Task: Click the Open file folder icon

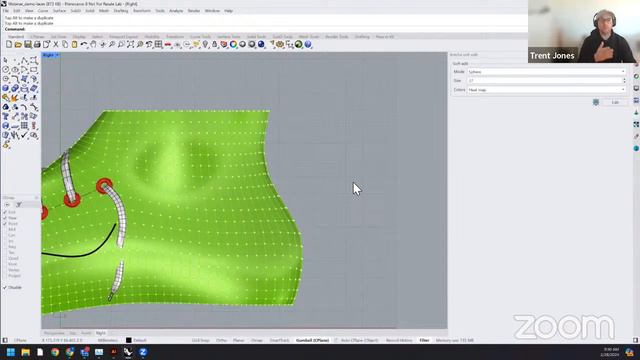Action: coord(18,44)
